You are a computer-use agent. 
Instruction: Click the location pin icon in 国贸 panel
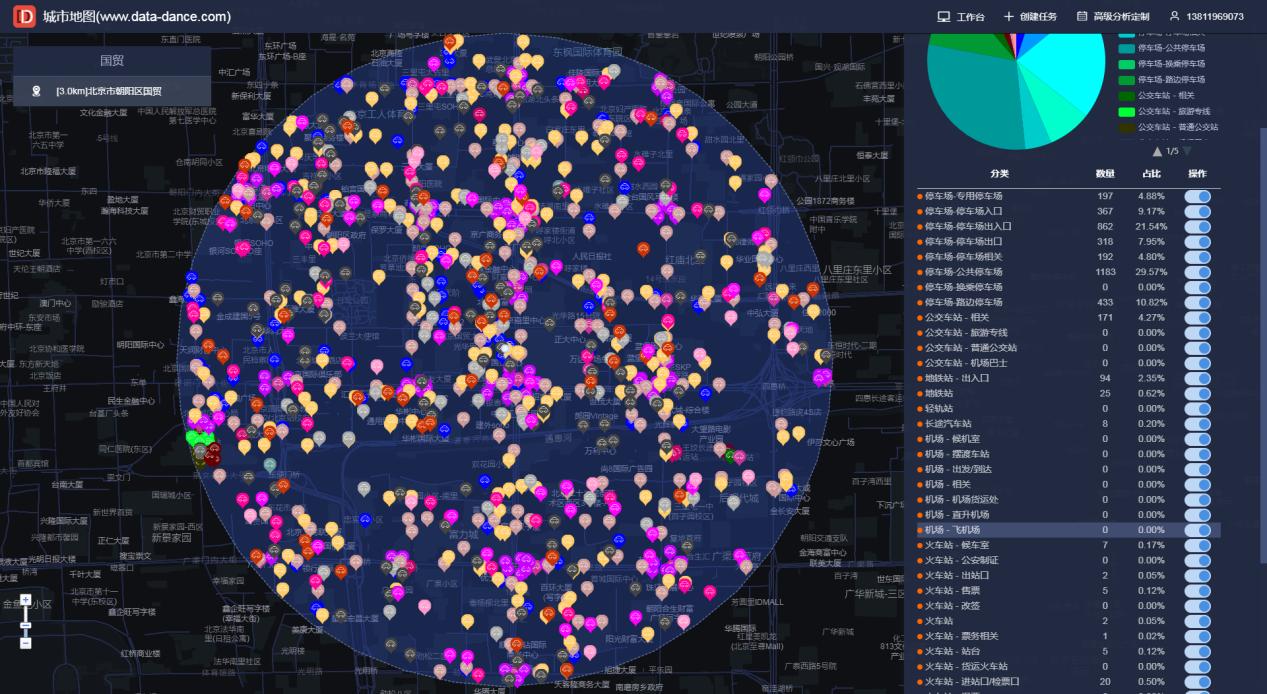(x=37, y=91)
